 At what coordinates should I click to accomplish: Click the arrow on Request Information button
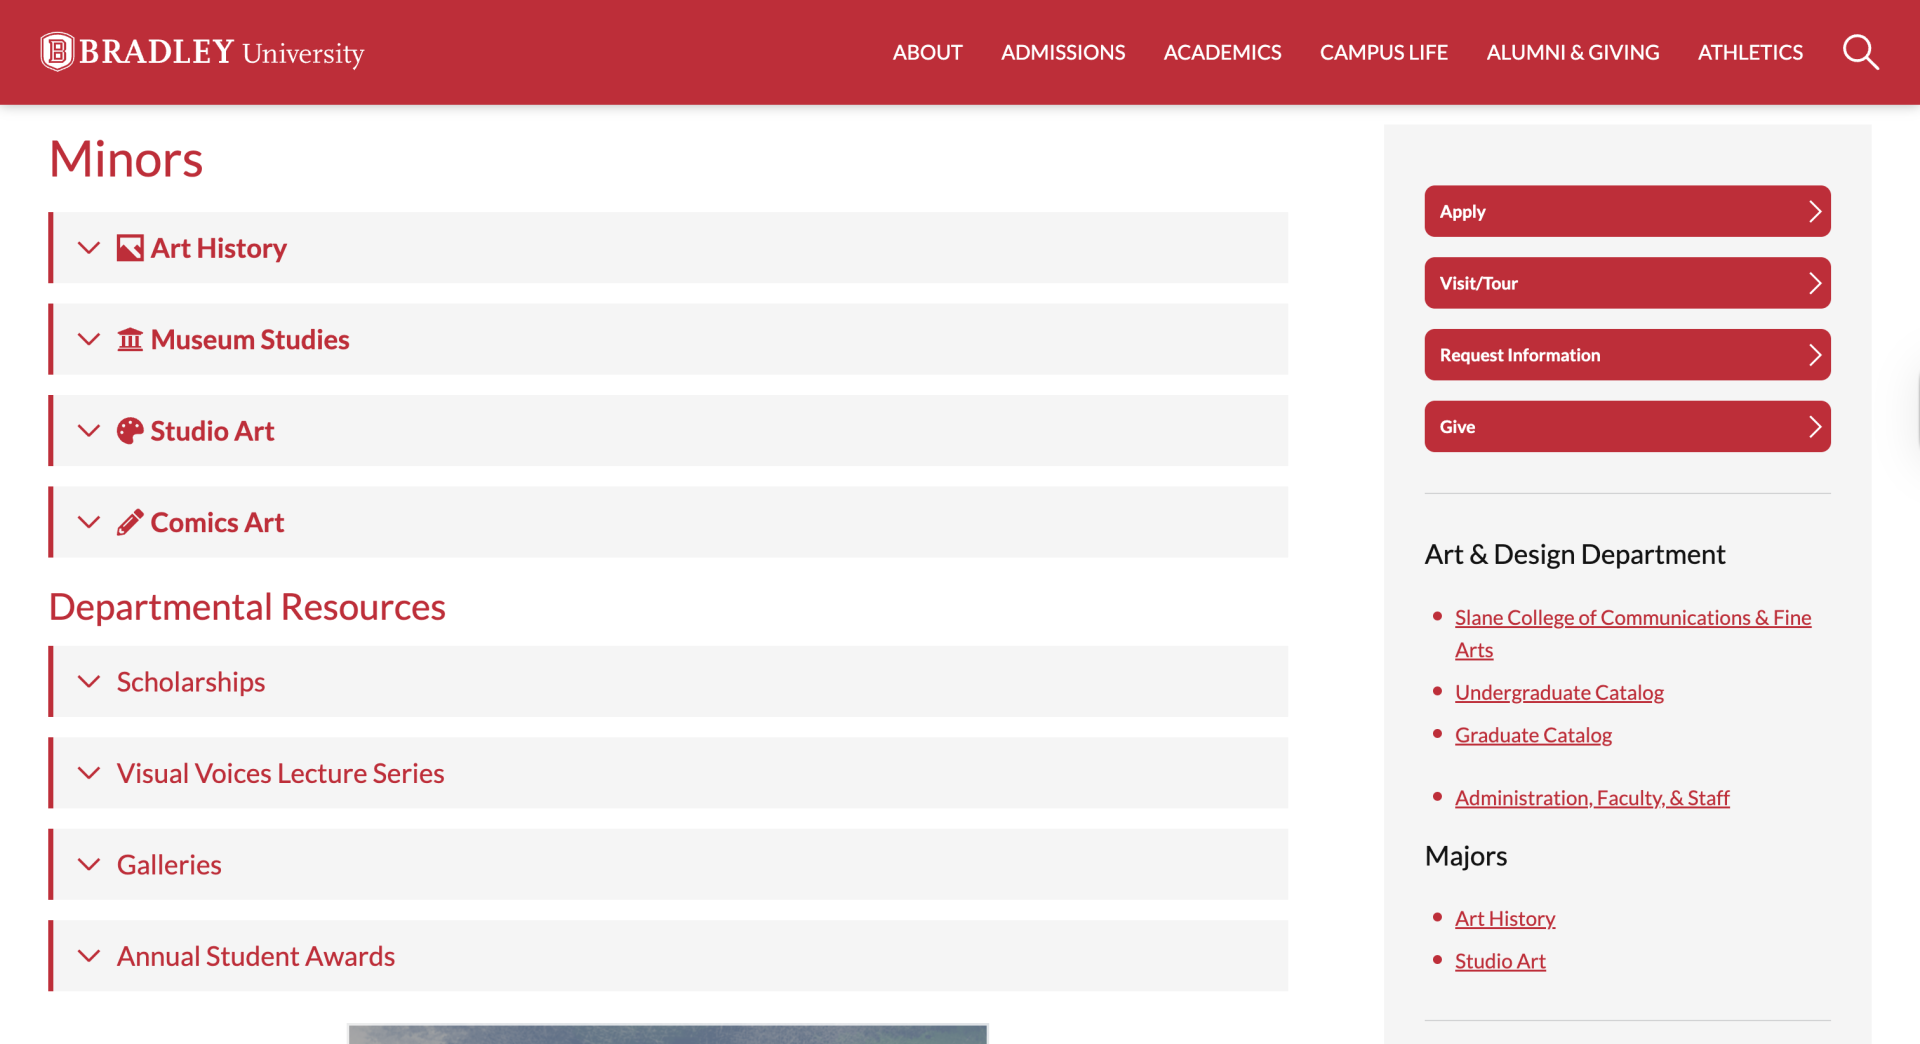[1814, 355]
